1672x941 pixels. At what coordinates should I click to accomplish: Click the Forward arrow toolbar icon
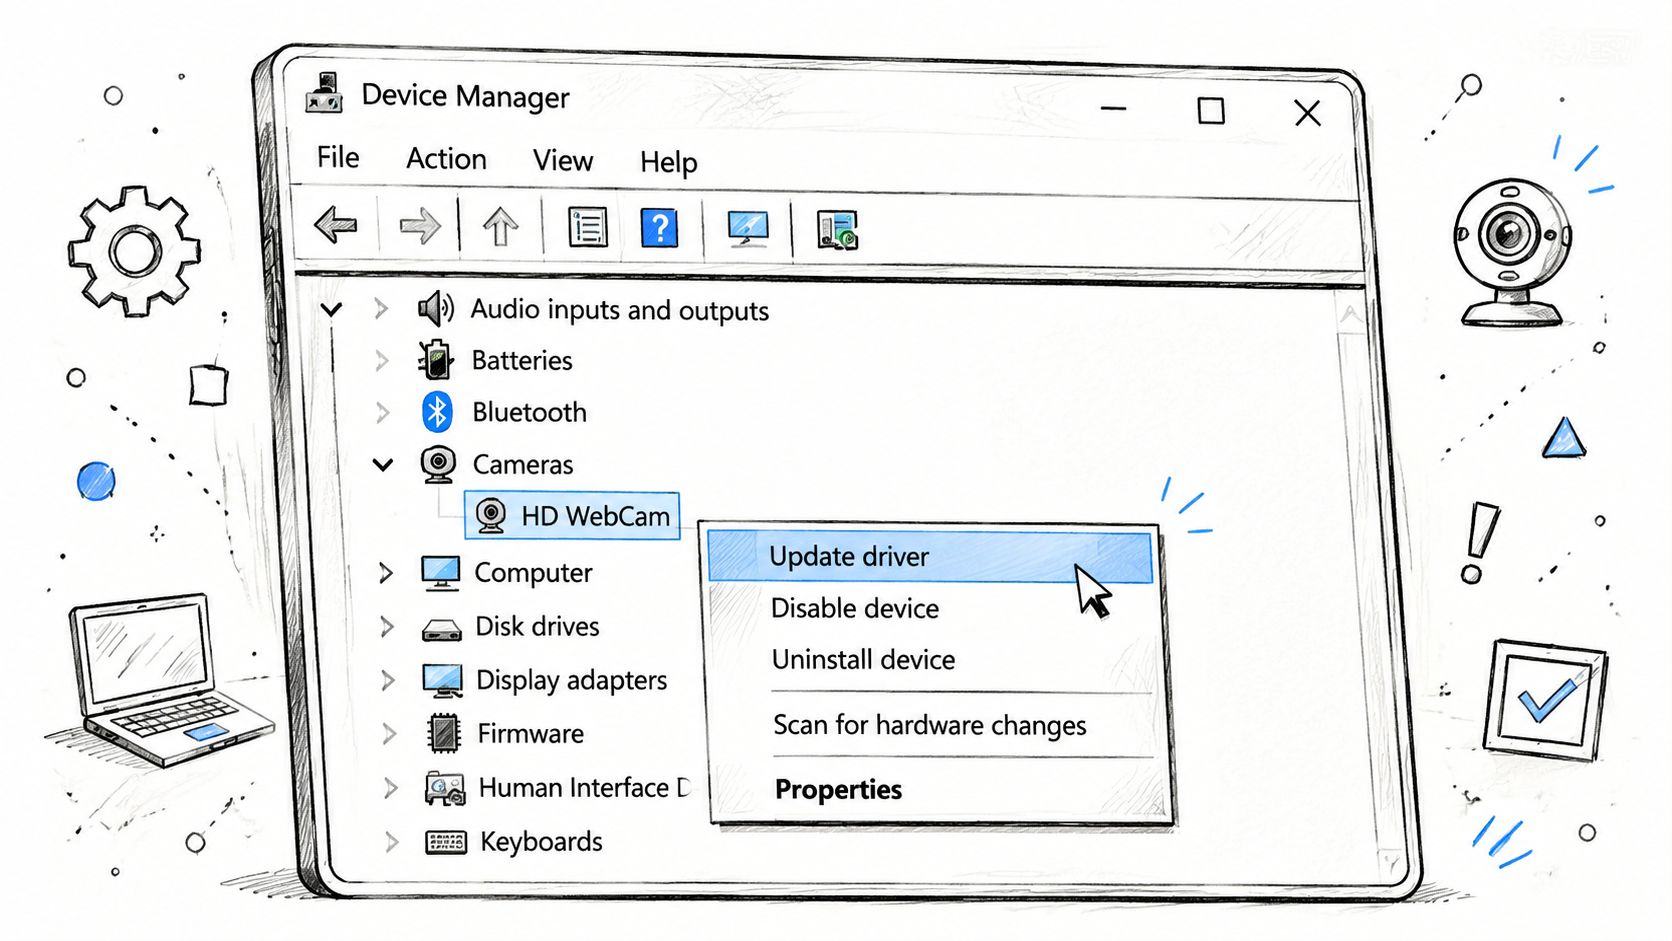point(420,226)
